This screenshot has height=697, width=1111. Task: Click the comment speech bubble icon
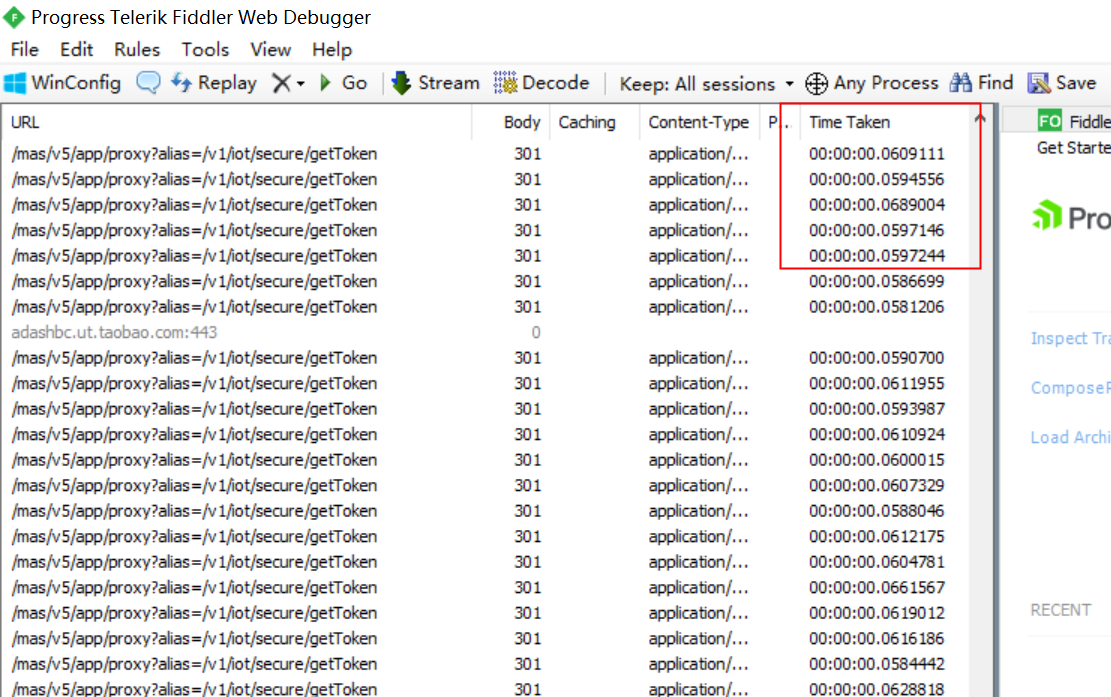click(148, 83)
